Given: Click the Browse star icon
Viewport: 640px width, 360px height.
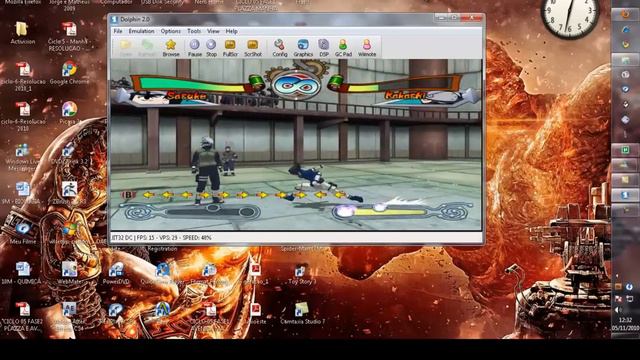Looking at the screenshot, I should click(x=171, y=48).
